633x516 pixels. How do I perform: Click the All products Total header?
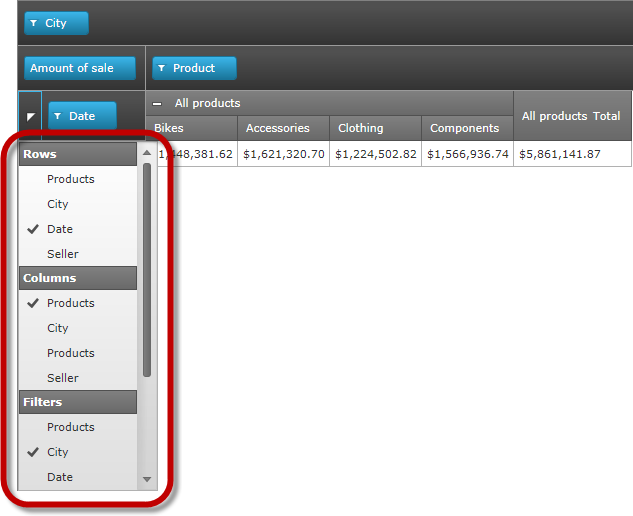click(x=571, y=116)
